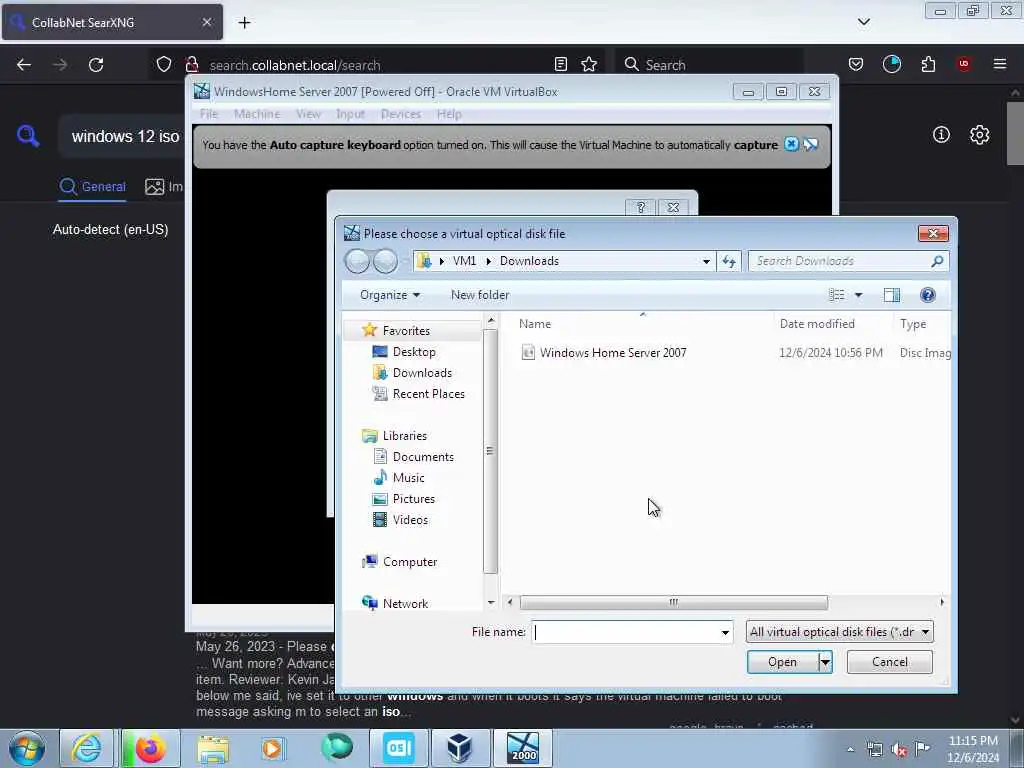The width and height of the screenshot is (1024, 768).
Task: Open Firefox Pocket save icon
Action: (x=856, y=64)
